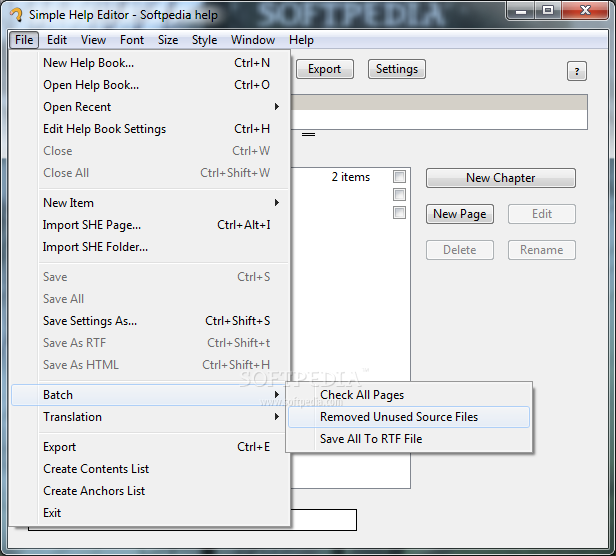Tick the bottom checkbox in the items list
This screenshot has height=556, width=616.
pyautogui.click(x=399, y=213)
